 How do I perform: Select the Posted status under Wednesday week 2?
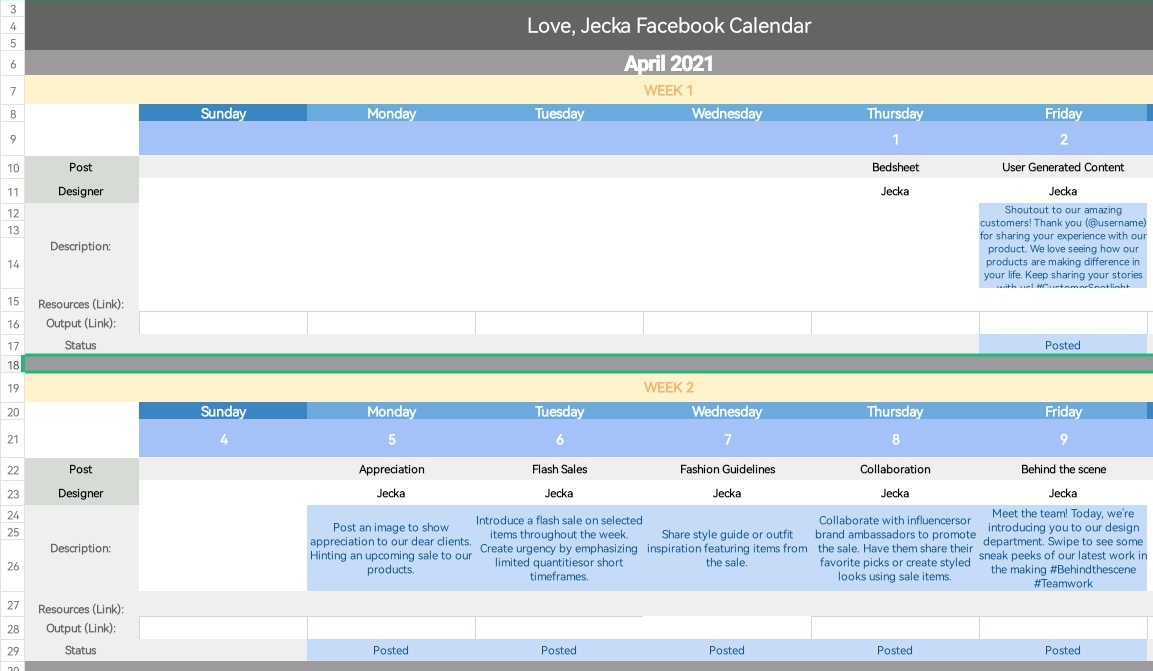pos(727,650)
